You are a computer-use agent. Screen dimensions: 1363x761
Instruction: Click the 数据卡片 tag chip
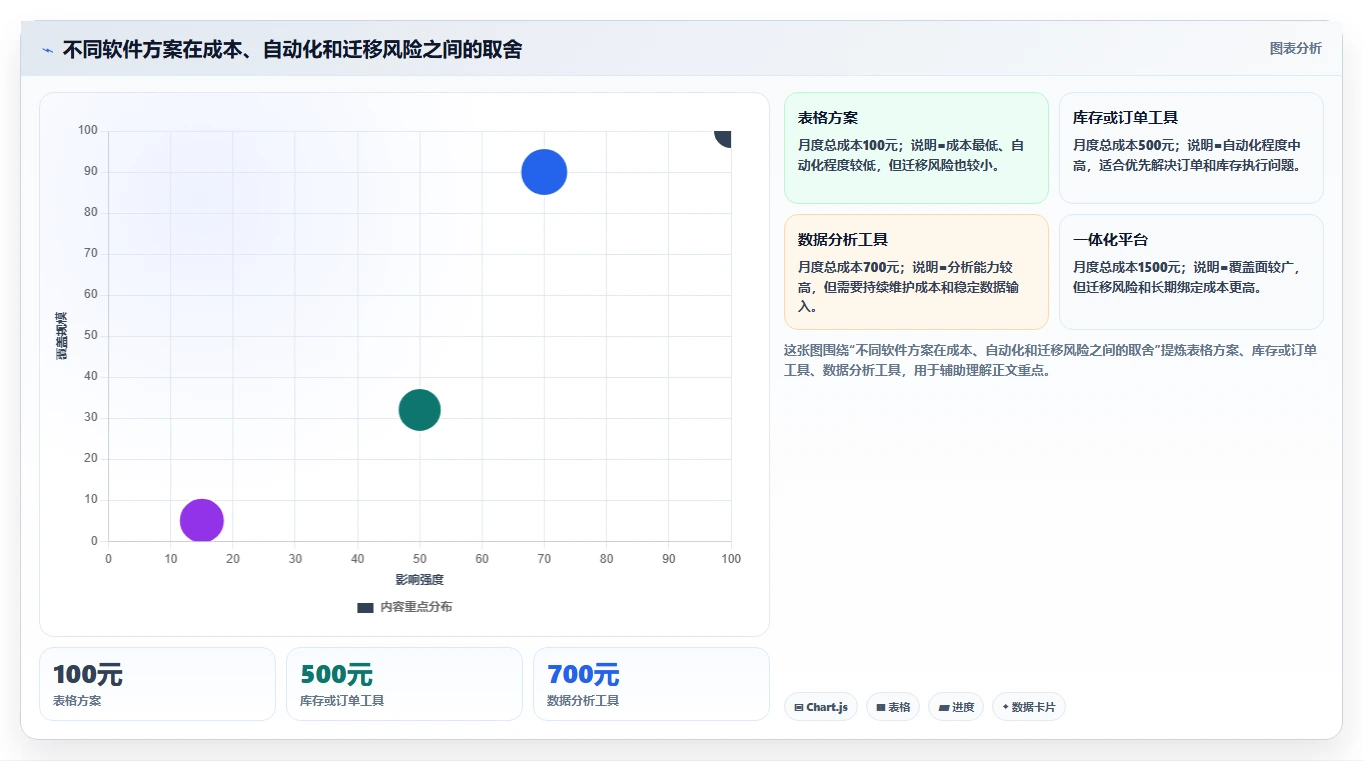(x=1029, y=707)
